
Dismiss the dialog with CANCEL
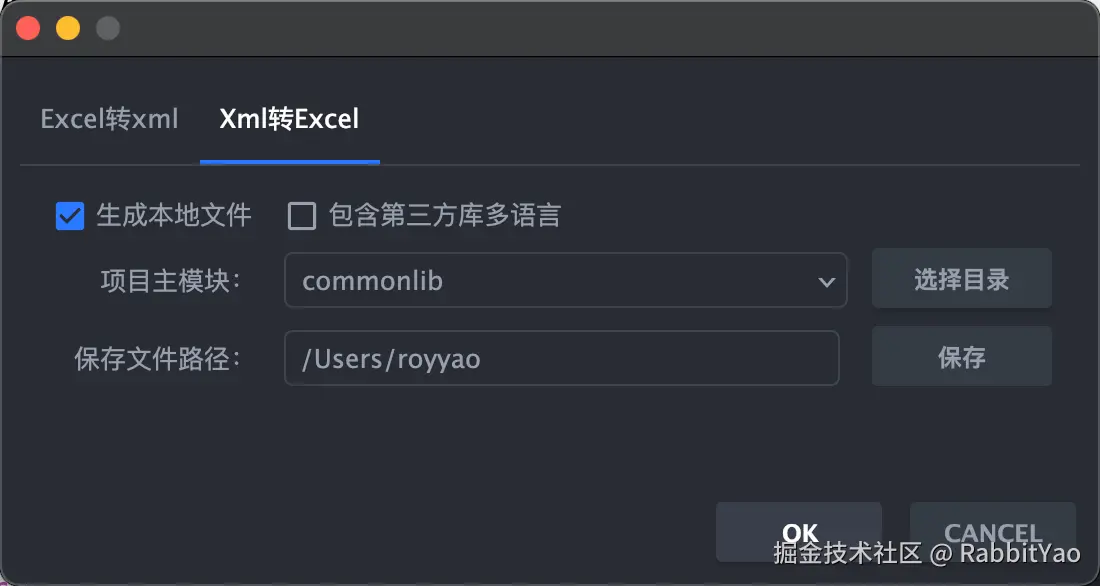coord(992,532)
